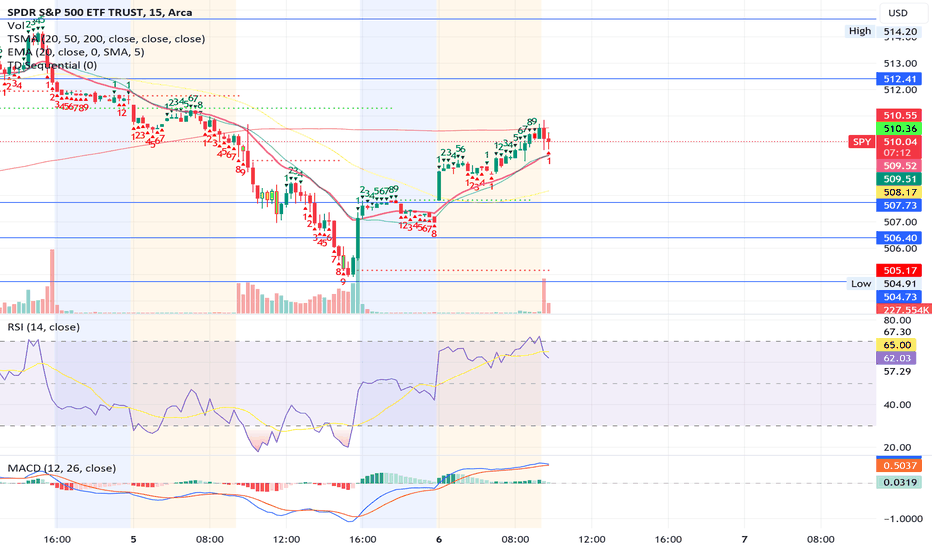Click the green 0.0319 MACD histogram label
Screen dimensions: 932x550
899,482
